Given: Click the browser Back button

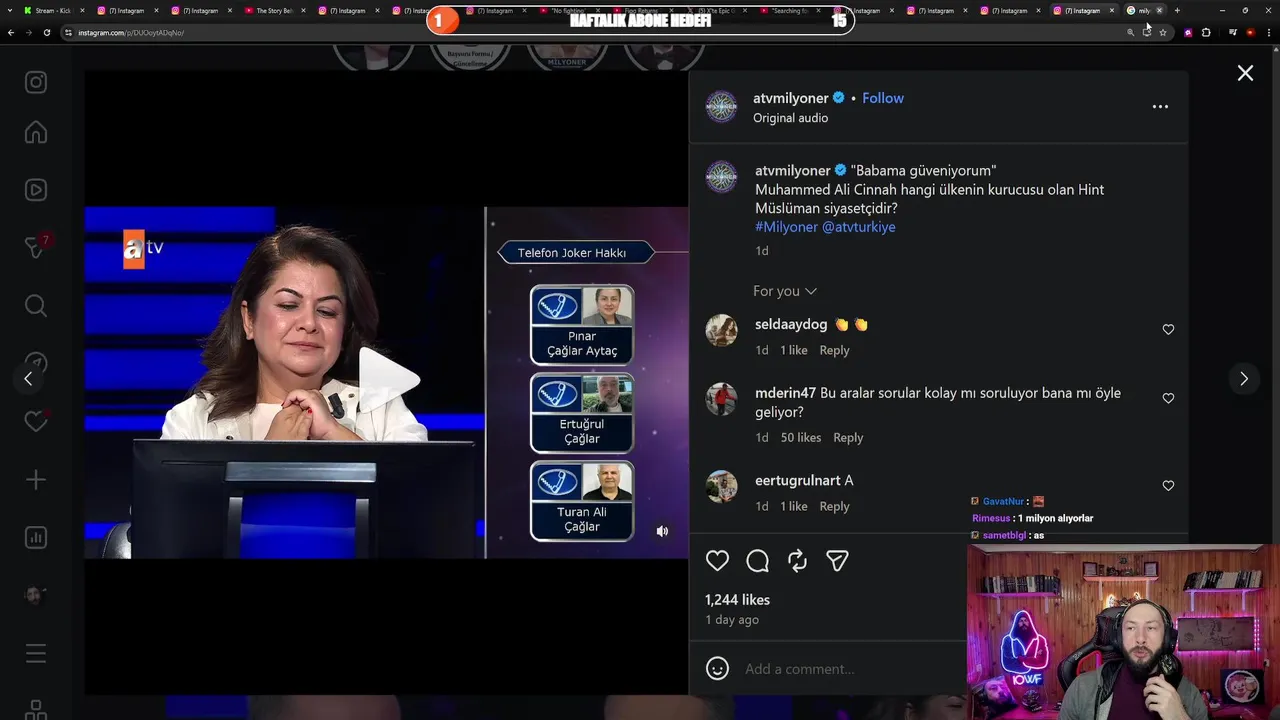Looking at the screenshot, I should click(11, 32).
